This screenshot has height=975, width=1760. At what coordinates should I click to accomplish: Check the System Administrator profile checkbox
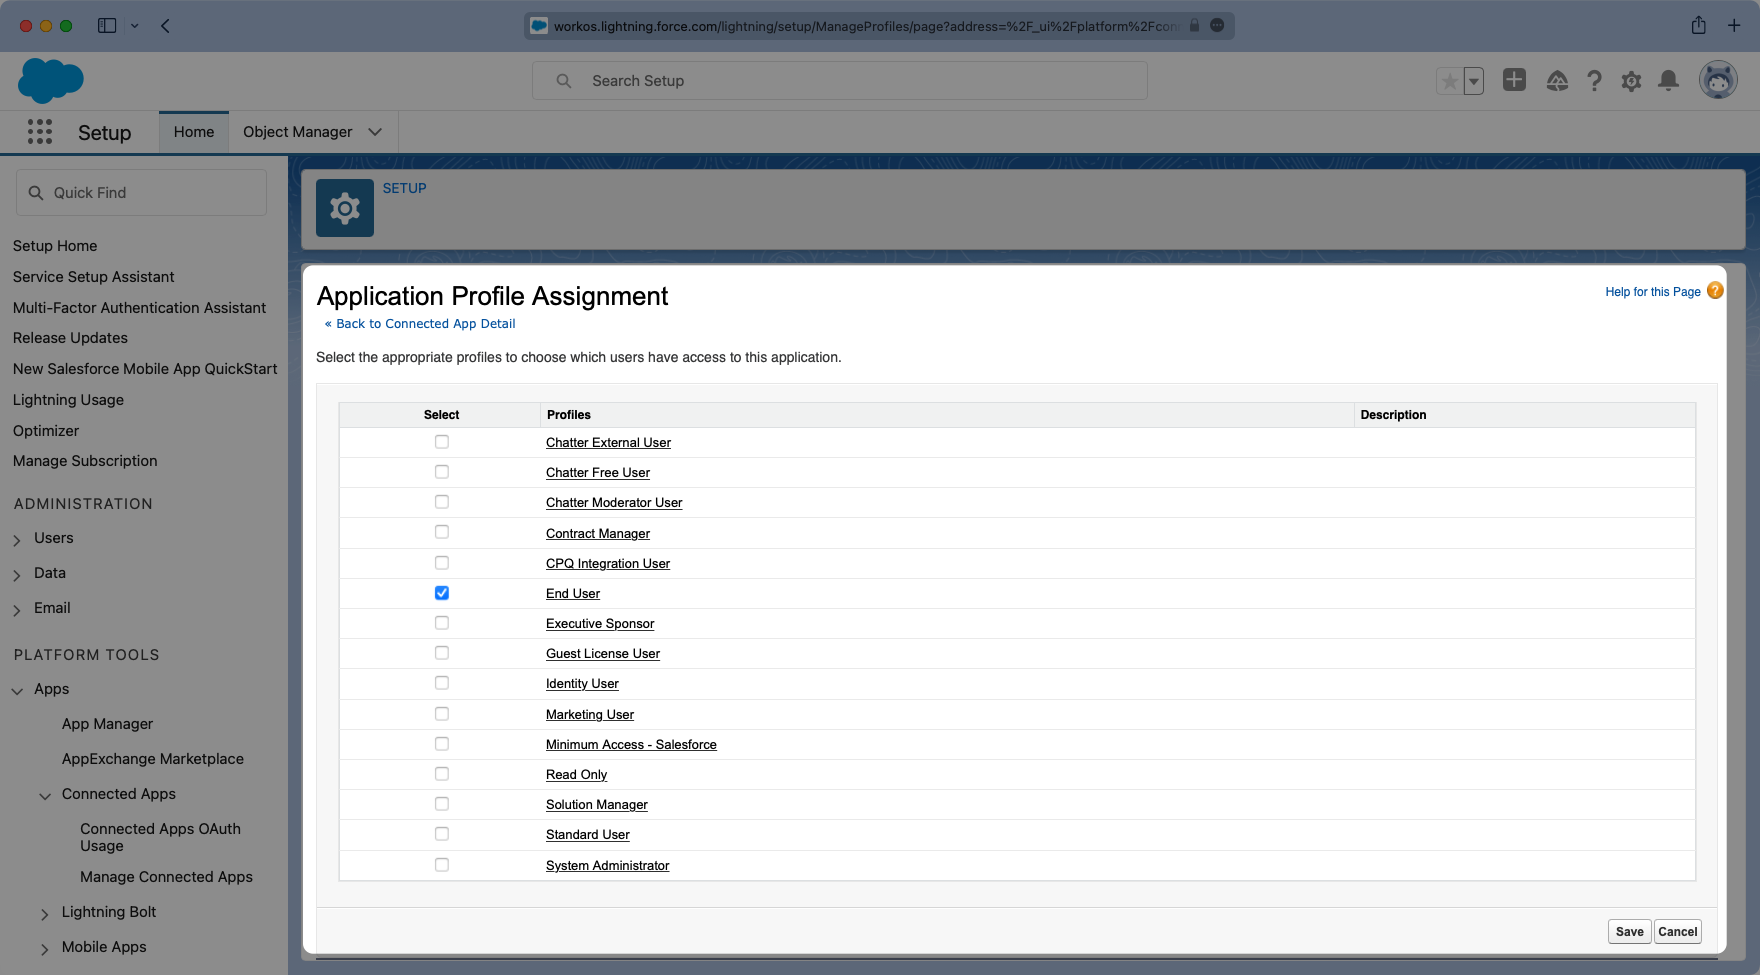(x=441, y=864)
